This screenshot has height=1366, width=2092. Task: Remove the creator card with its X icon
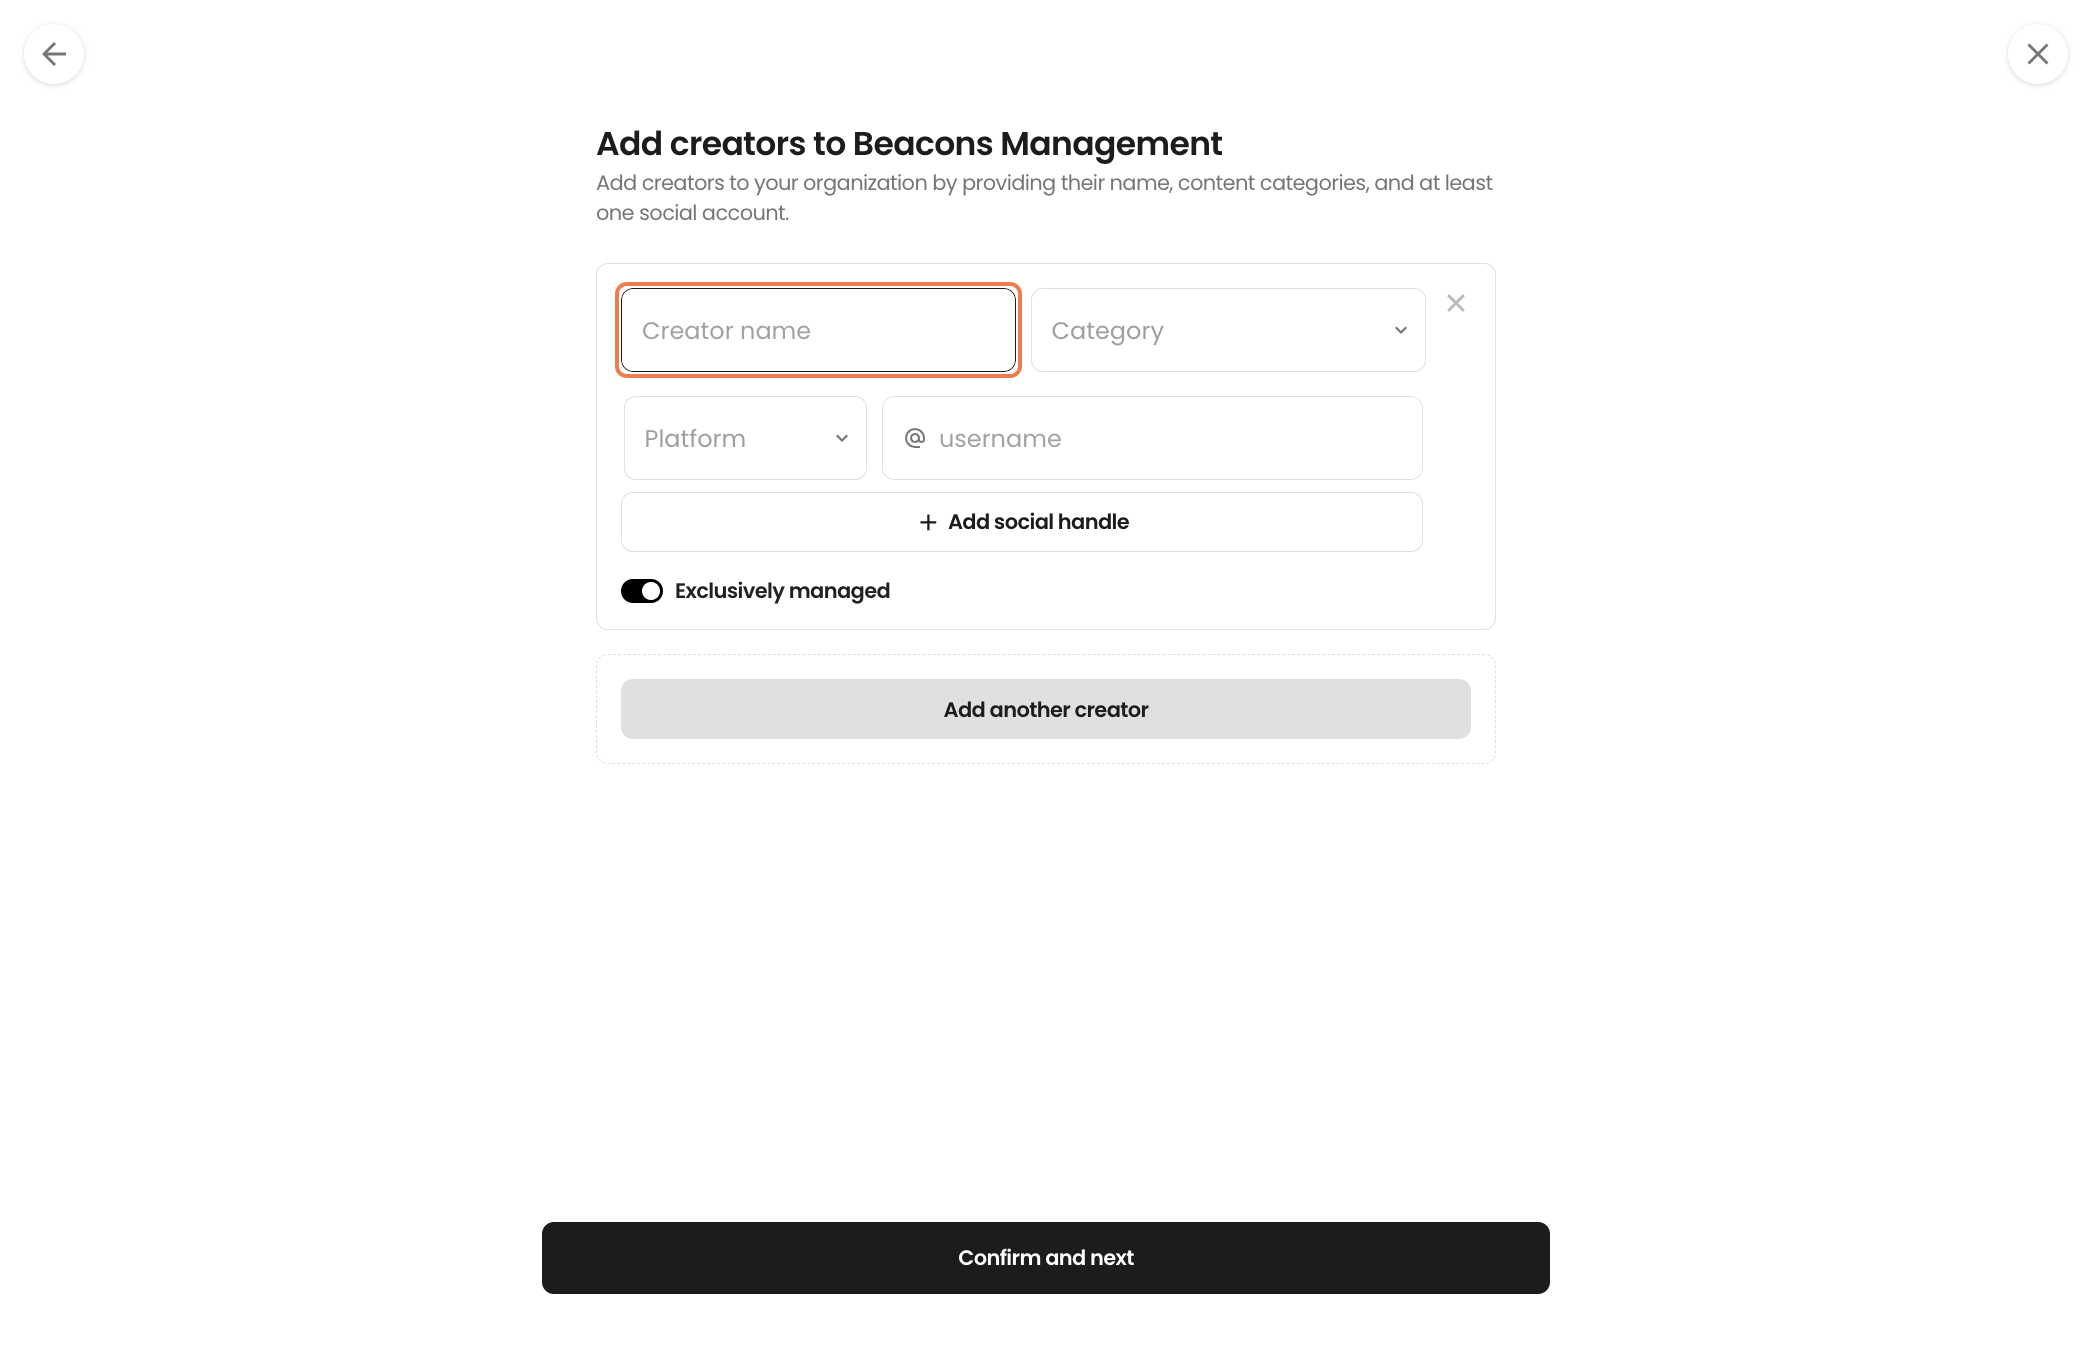[x=1456, y=303]
